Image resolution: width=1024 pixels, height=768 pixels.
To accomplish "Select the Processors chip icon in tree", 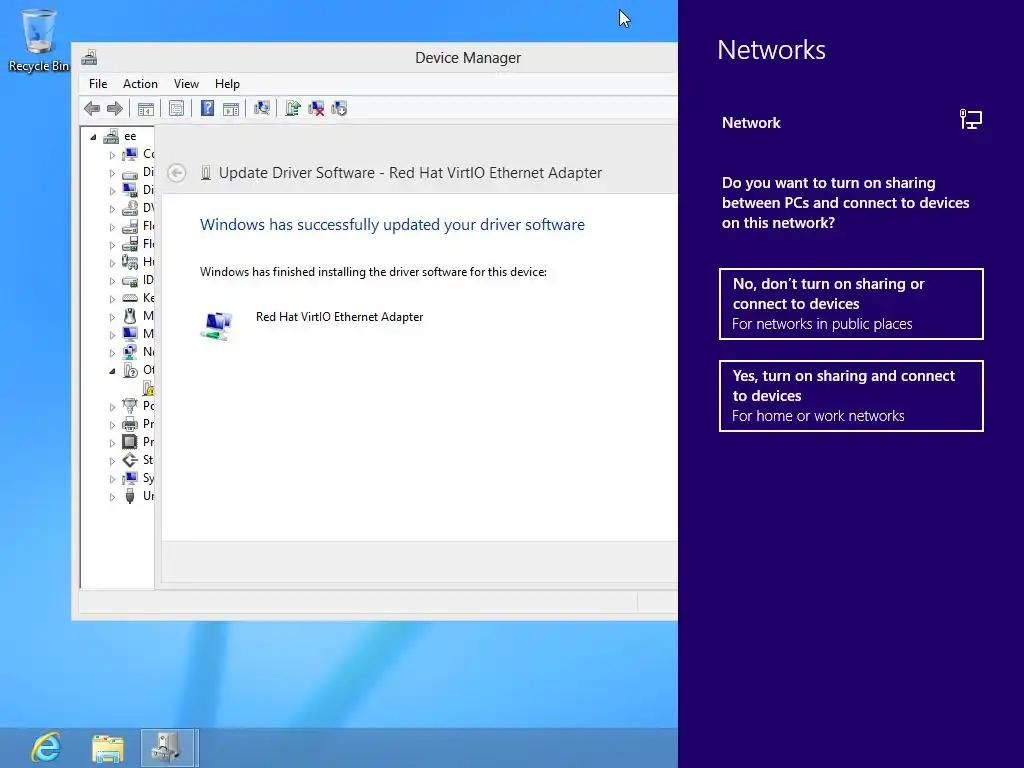I will click(x=130, y=442).
